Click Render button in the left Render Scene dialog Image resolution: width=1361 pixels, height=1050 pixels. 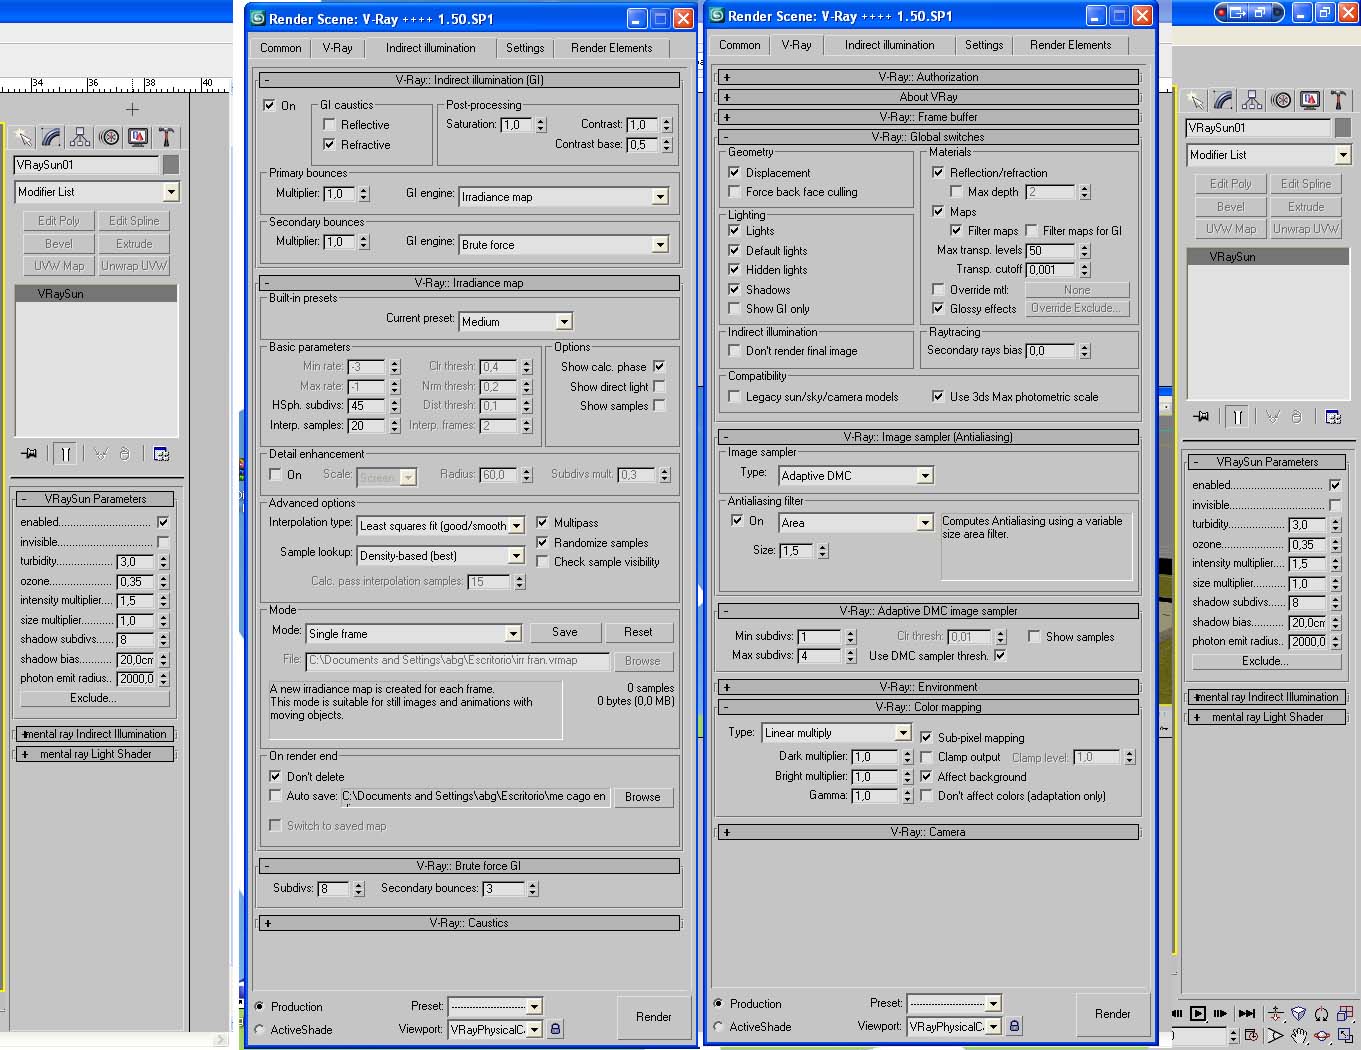pyautogui.click(x=654, y=1017)
